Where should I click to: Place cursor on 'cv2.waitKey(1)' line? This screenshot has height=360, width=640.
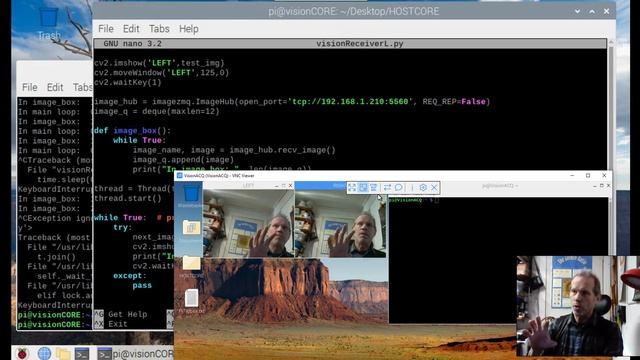coord(128,82)
